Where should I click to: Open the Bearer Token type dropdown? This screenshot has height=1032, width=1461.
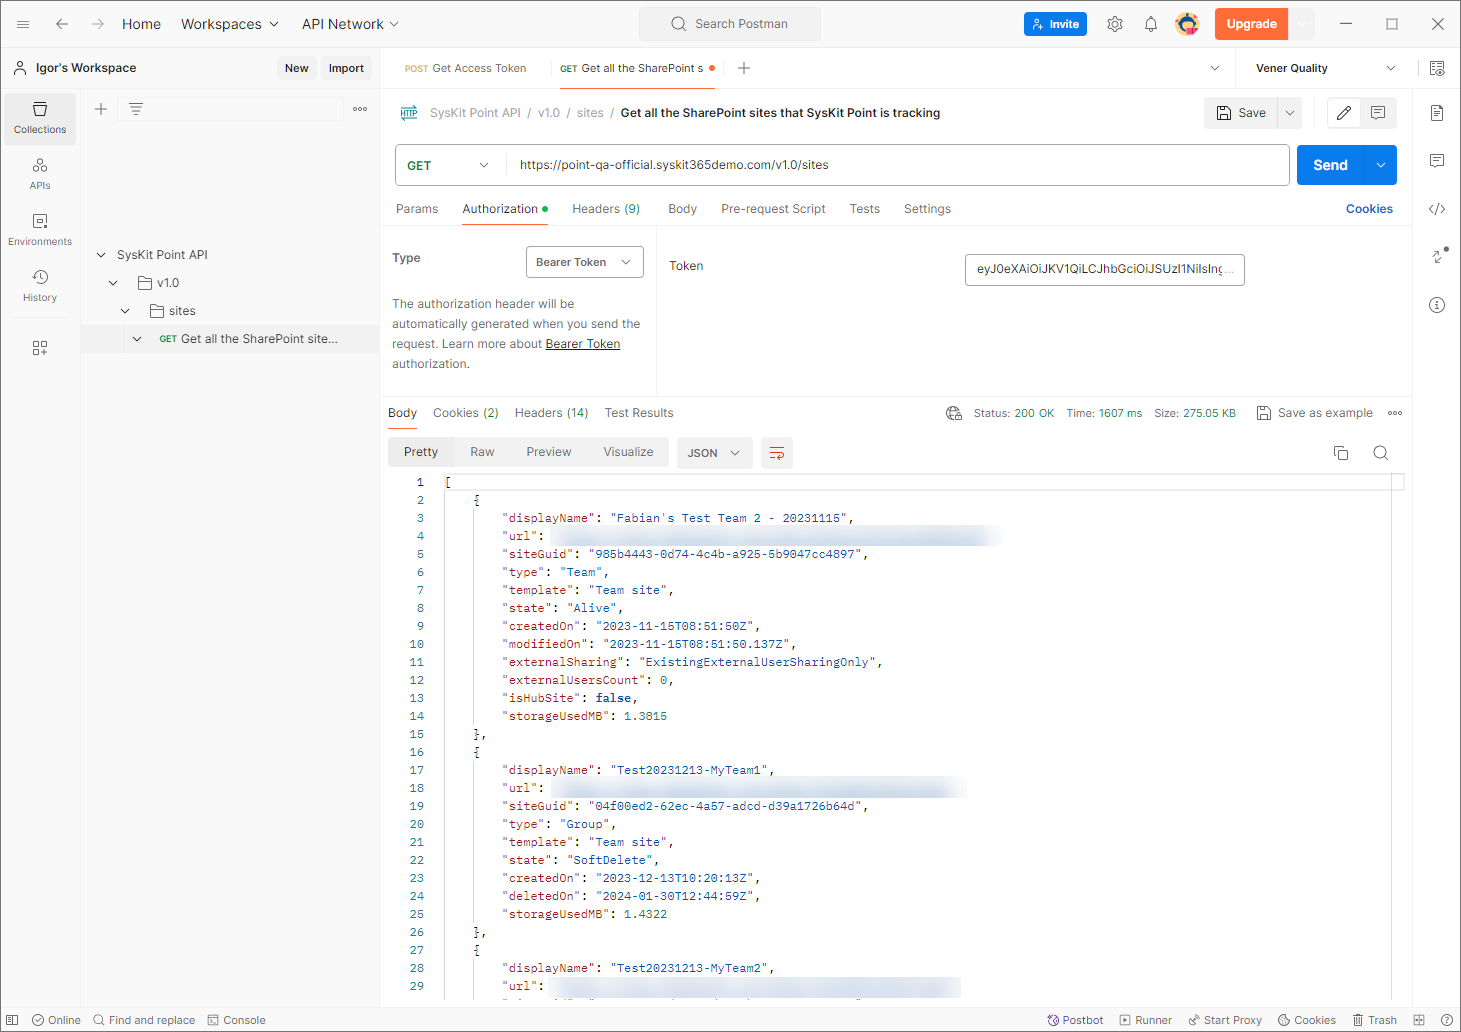pos(584,262)
